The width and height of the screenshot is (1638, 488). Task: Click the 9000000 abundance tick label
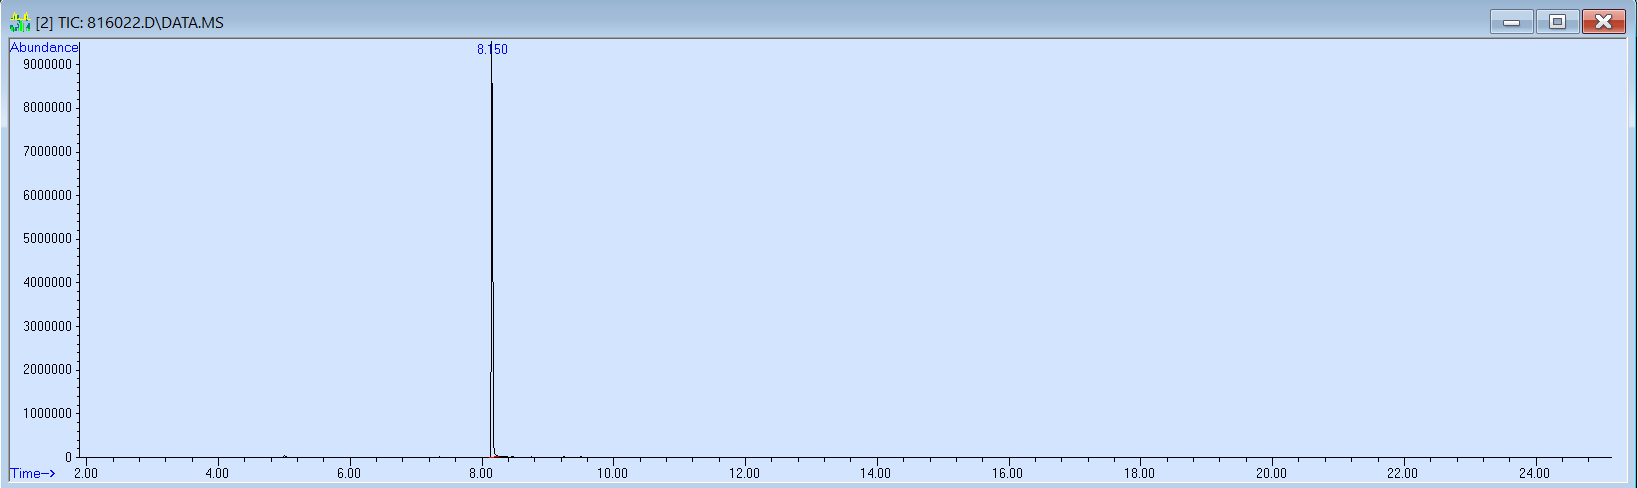[x=47, y=64]
